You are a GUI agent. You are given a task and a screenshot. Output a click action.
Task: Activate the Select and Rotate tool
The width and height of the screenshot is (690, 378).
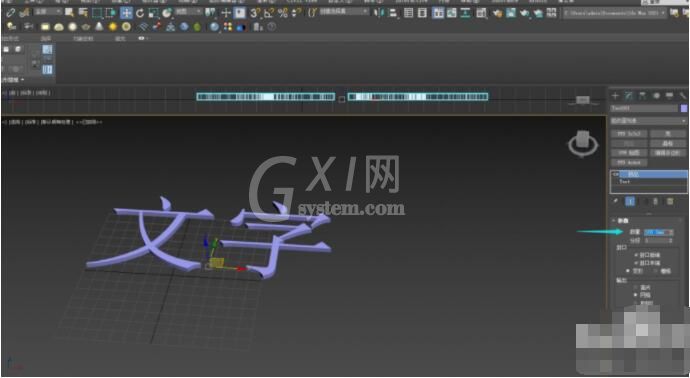140,14
